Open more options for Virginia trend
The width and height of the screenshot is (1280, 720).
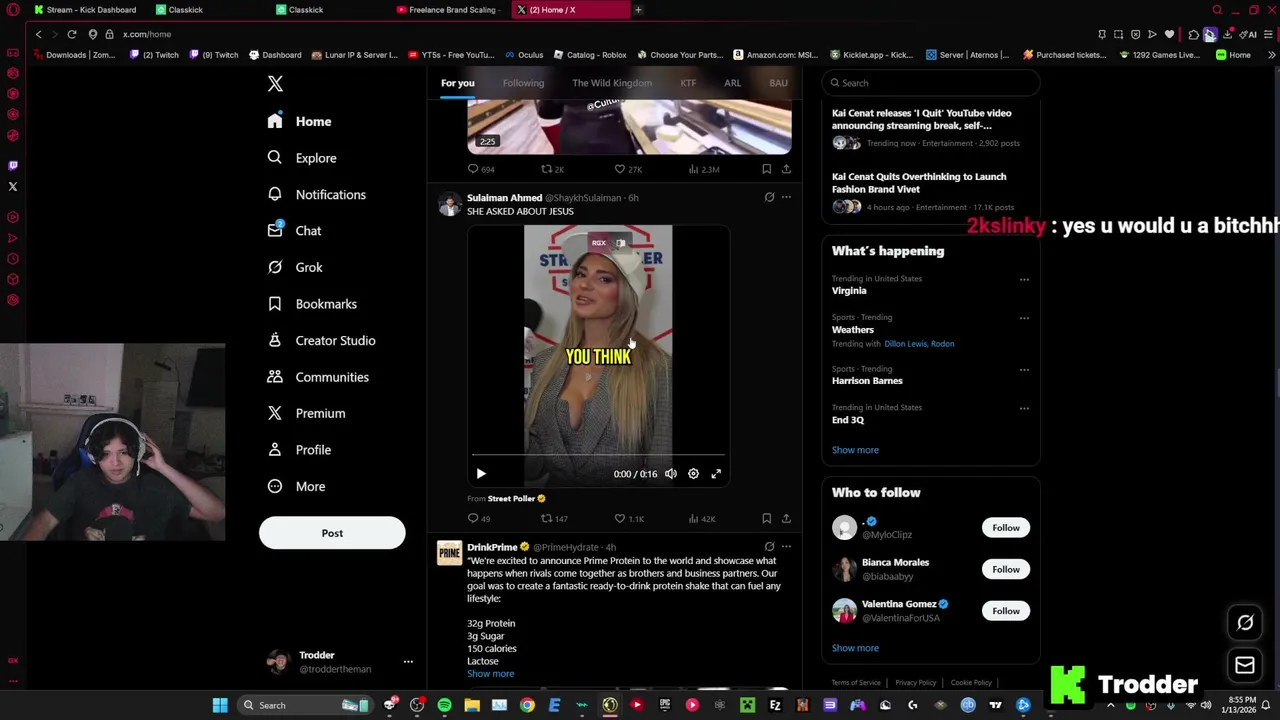pyautogui.click(x=1024, y=279)
